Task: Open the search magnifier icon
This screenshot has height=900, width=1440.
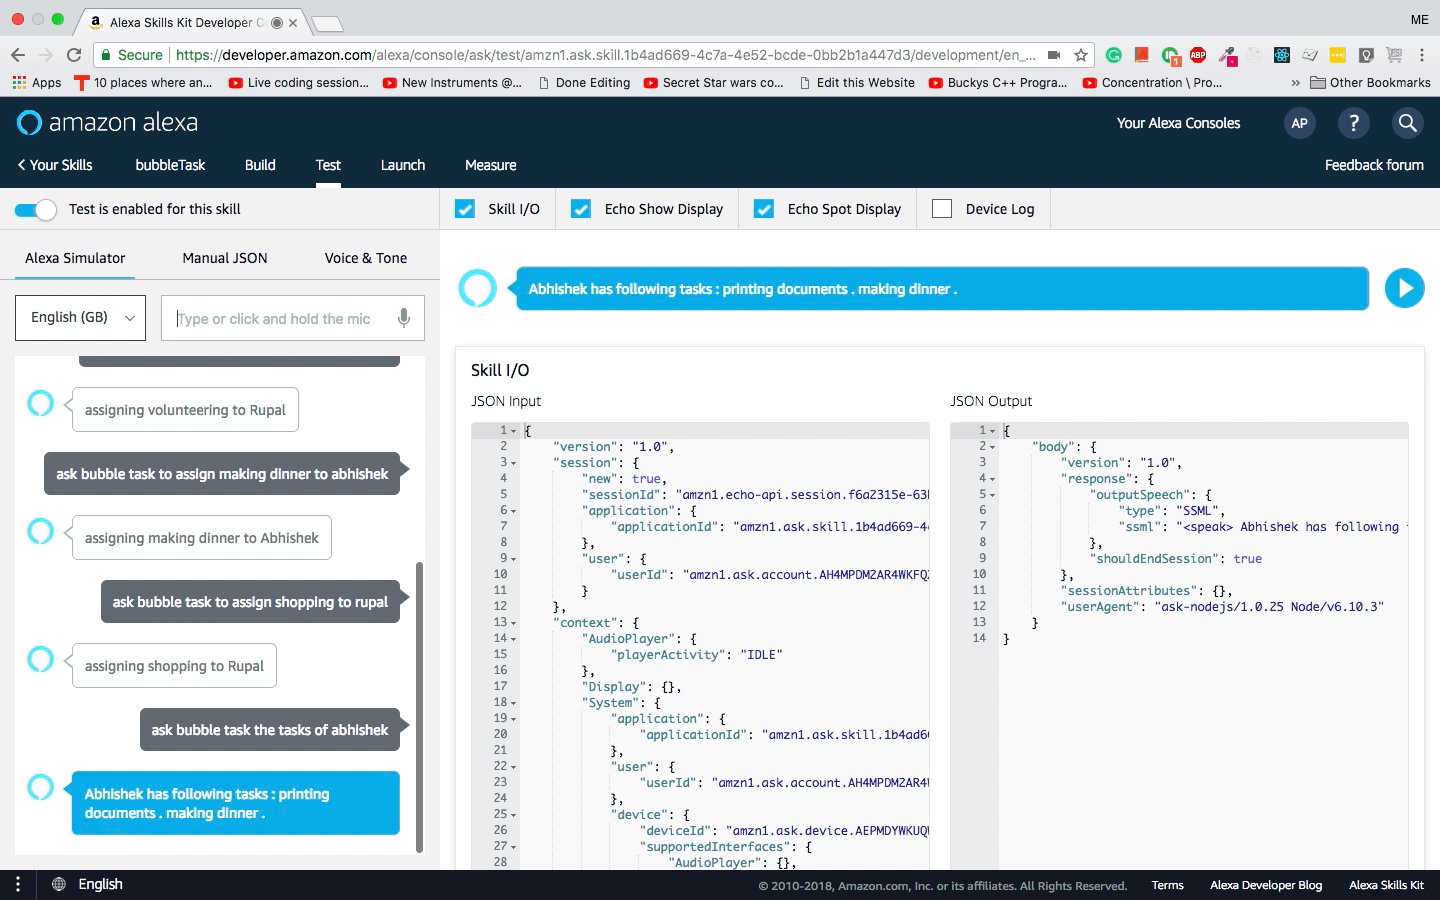Action: pos(1407,123)
